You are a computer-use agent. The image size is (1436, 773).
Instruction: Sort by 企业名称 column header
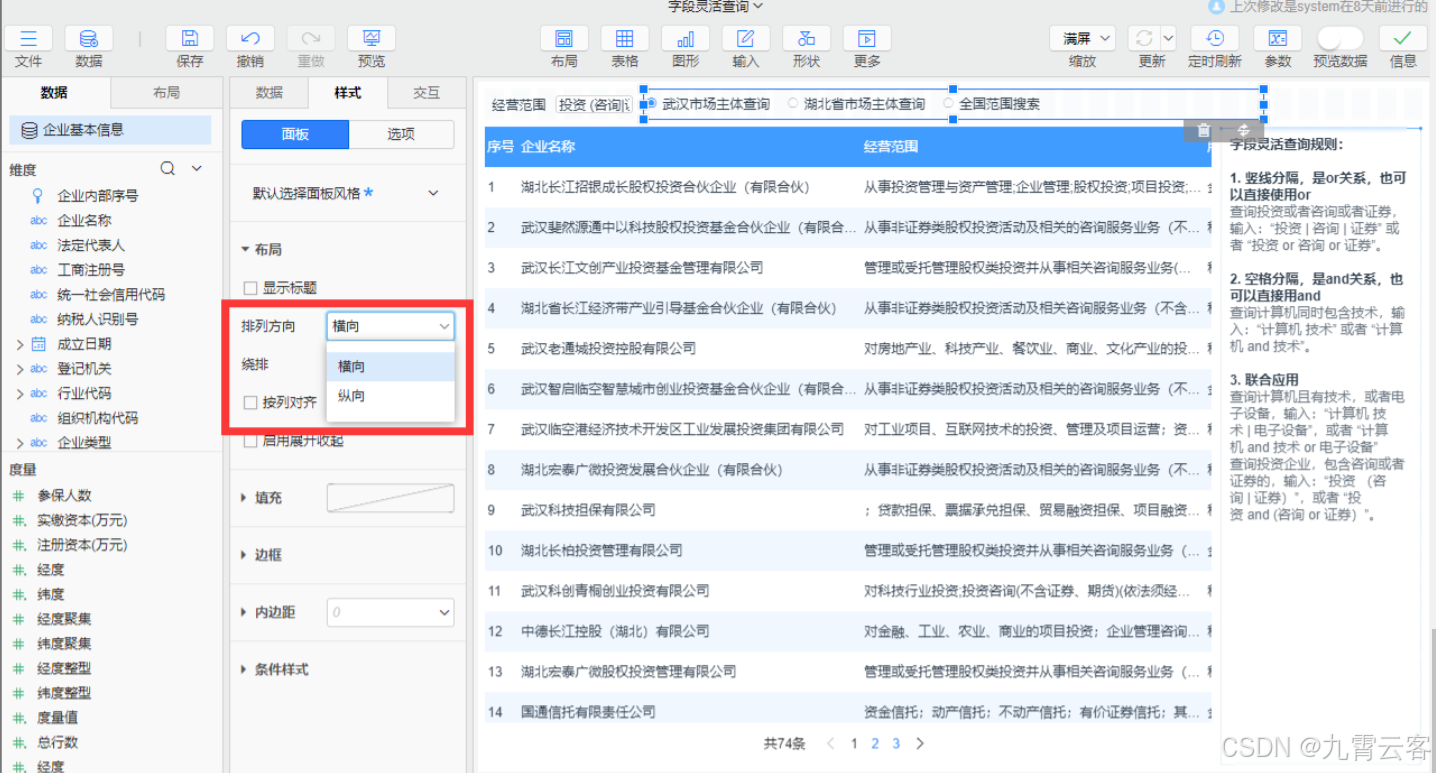coord(548,147)
